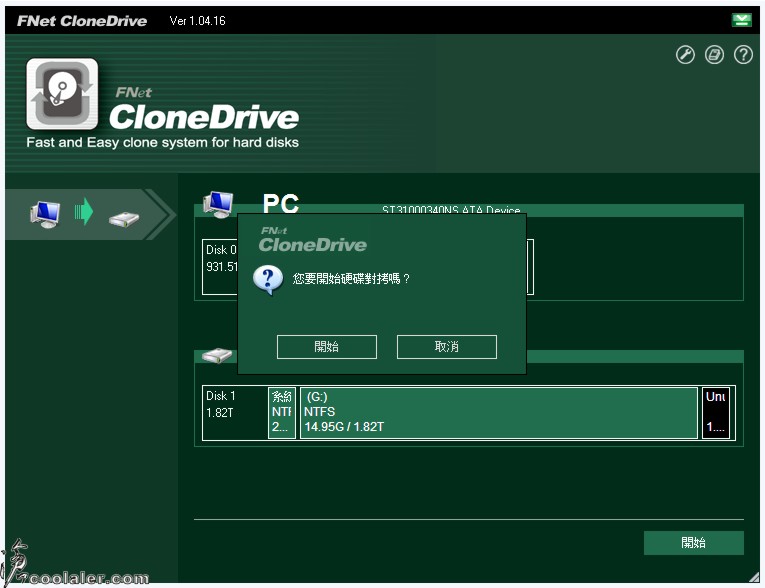Open the wrench settings icon
Screen dimensions: 765x588
tap(685, 55)
